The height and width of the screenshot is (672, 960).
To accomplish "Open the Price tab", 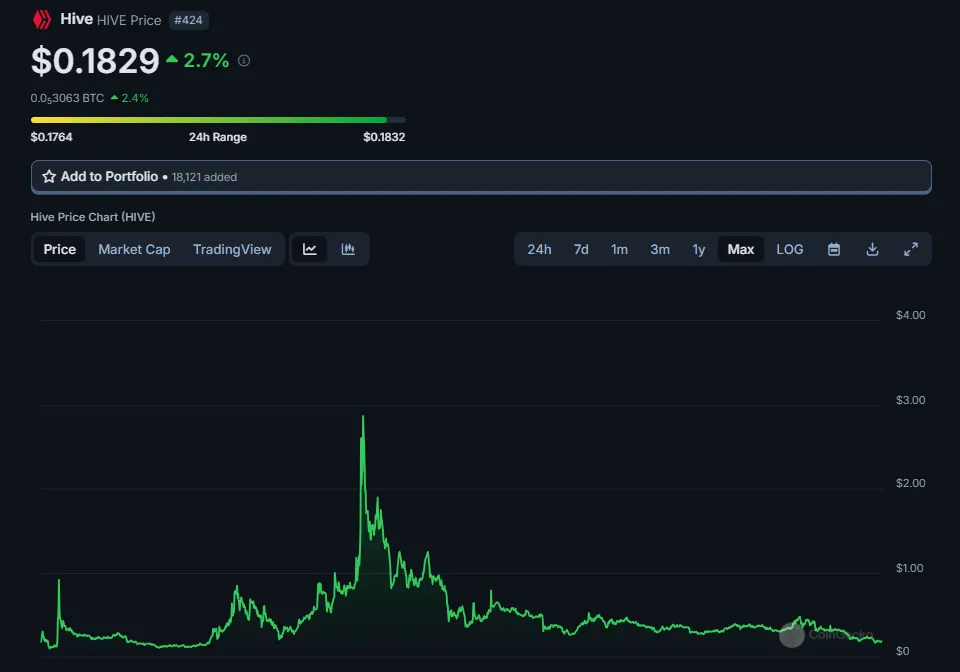I will [x=59, y=249].
